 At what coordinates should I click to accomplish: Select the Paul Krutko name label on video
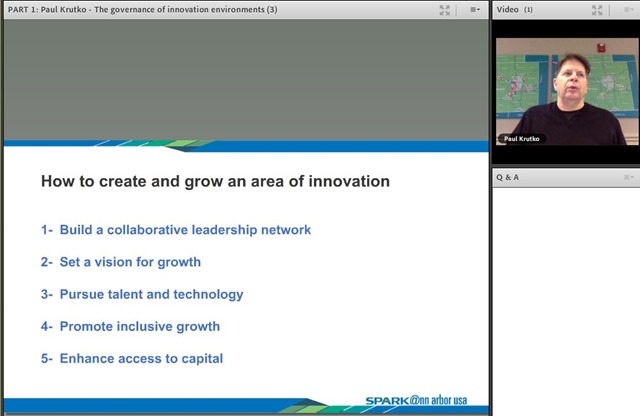[x=521, y=139]
